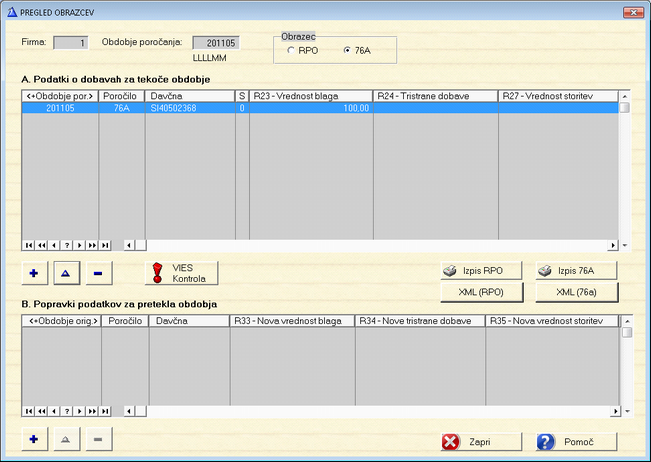Image resolution: width=651 pixels, height=462 pixels.
Task: Go to next record in table A navigator
Action: click(79, 245)
